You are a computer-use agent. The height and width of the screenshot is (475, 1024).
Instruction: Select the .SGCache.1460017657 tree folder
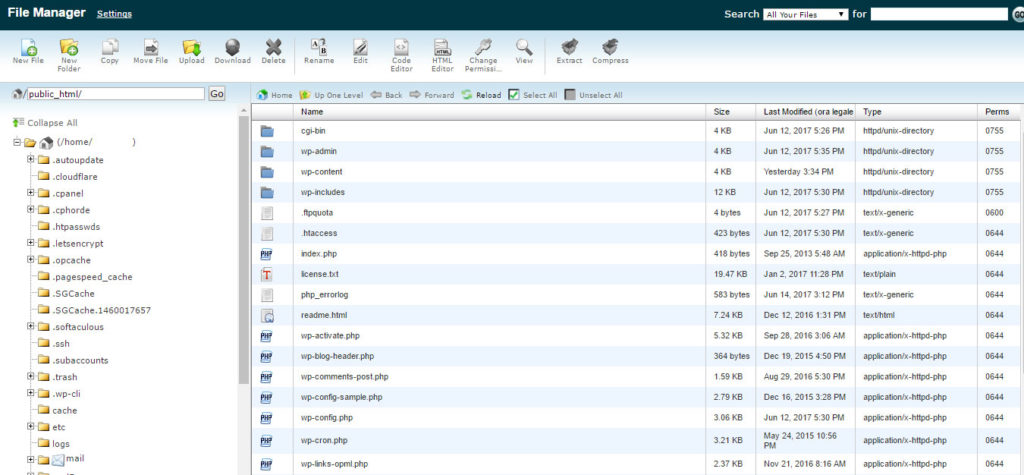coord(101,310)
